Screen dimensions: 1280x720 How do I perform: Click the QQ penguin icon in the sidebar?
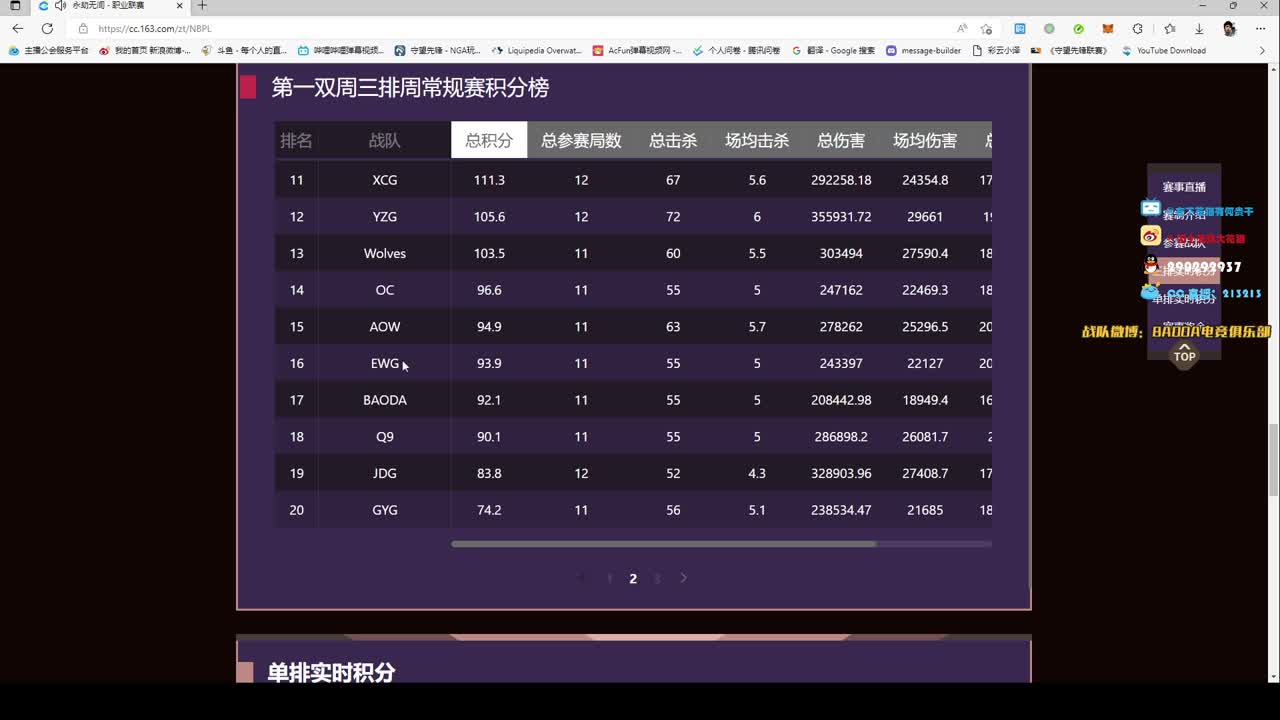[x=1150, y=264]
